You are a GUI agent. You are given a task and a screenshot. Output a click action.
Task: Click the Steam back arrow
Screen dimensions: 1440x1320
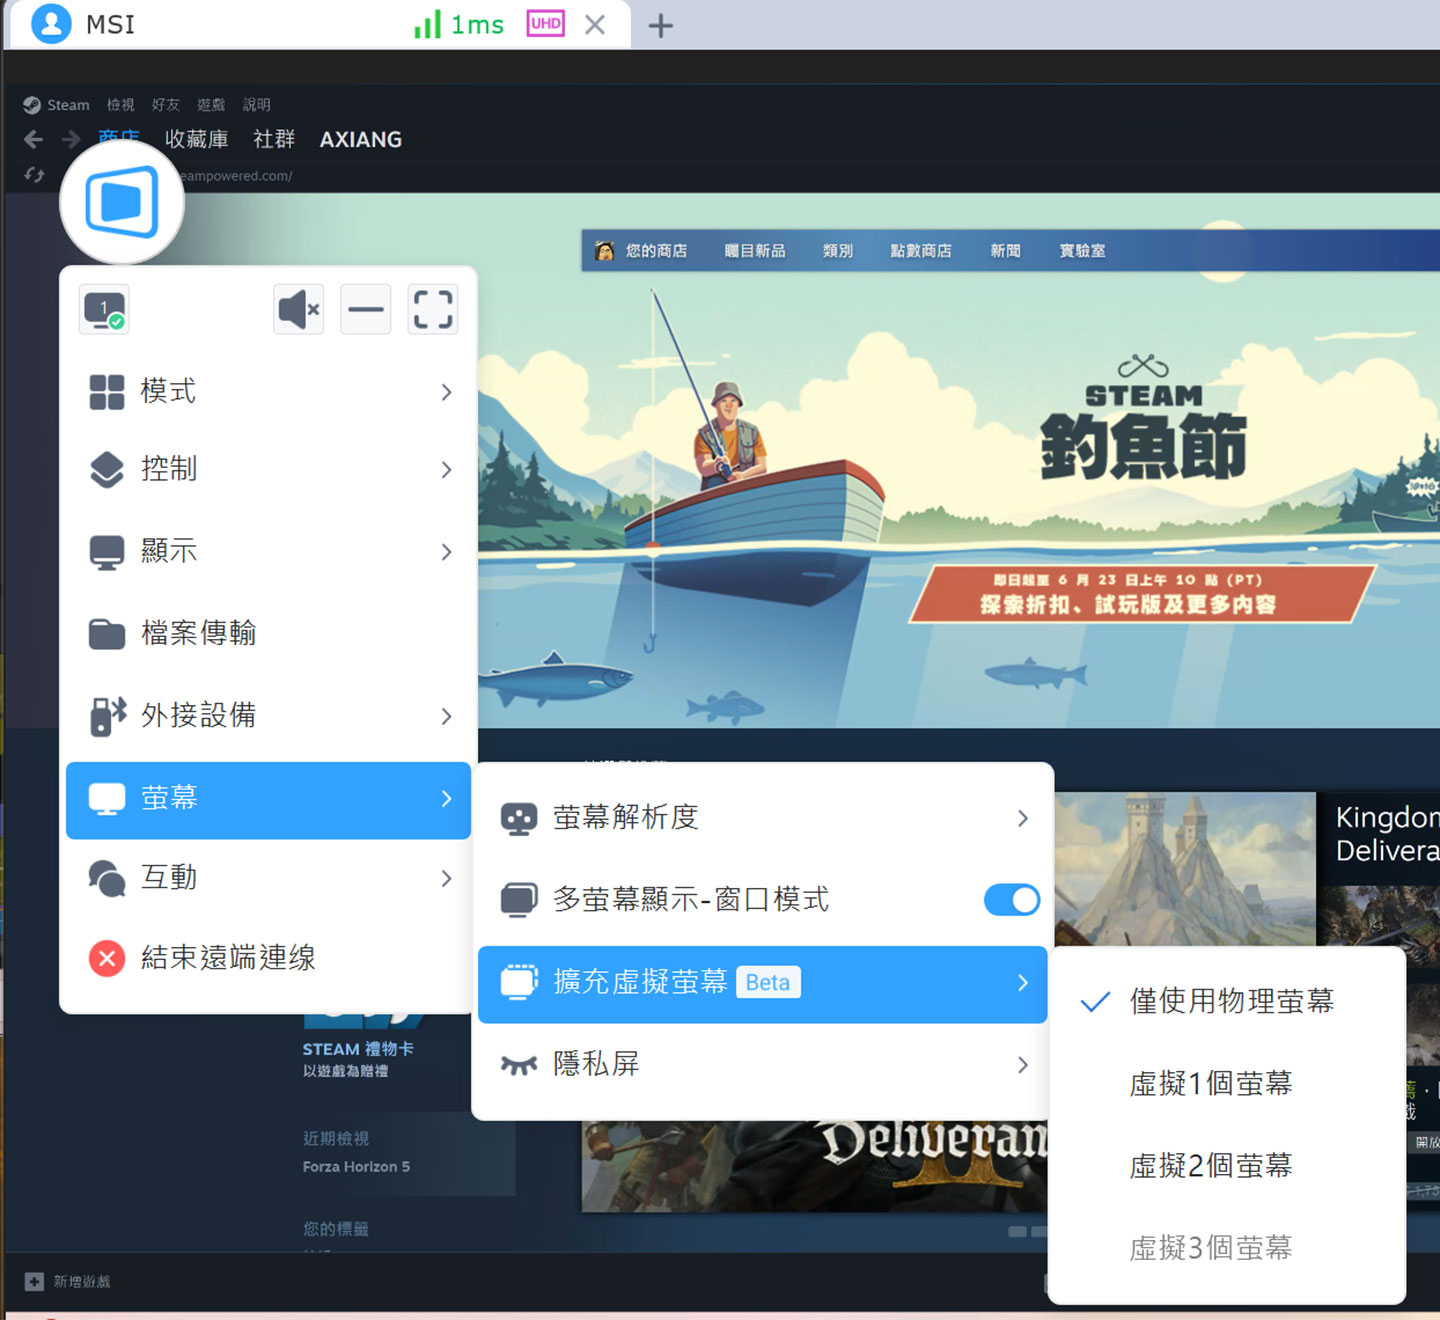coord(33,139)
